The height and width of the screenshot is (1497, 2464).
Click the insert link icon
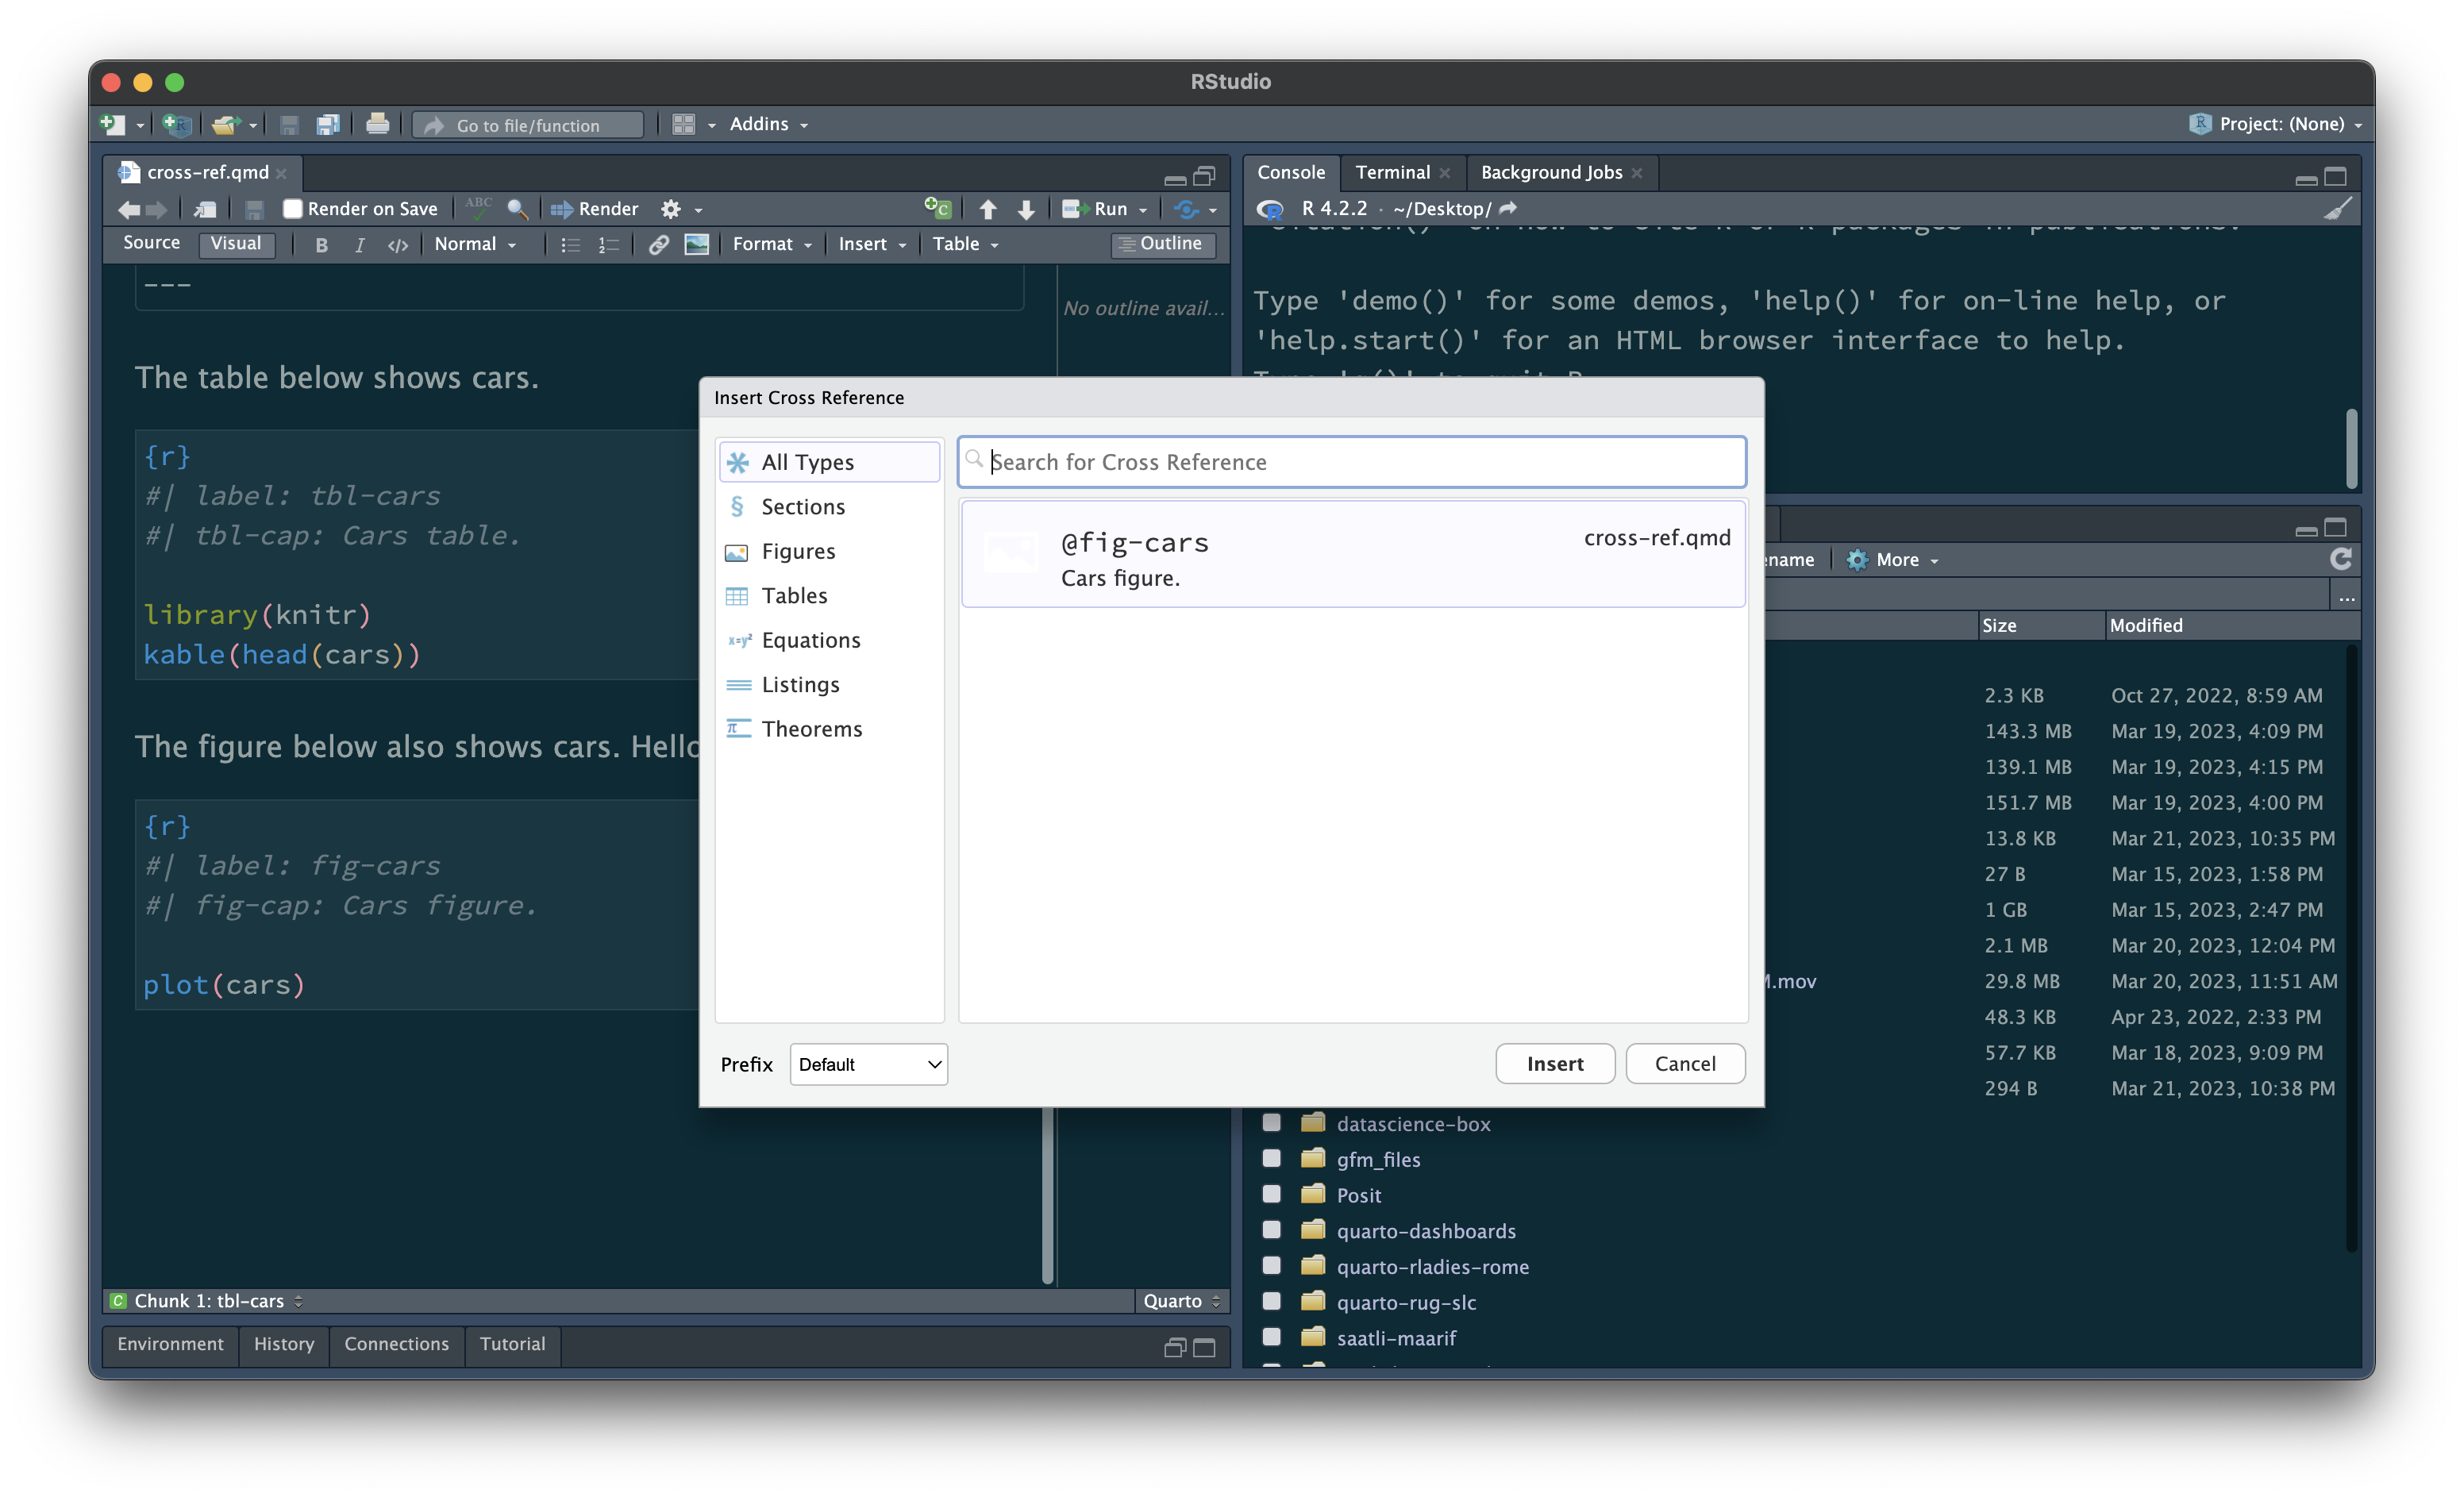658,245
